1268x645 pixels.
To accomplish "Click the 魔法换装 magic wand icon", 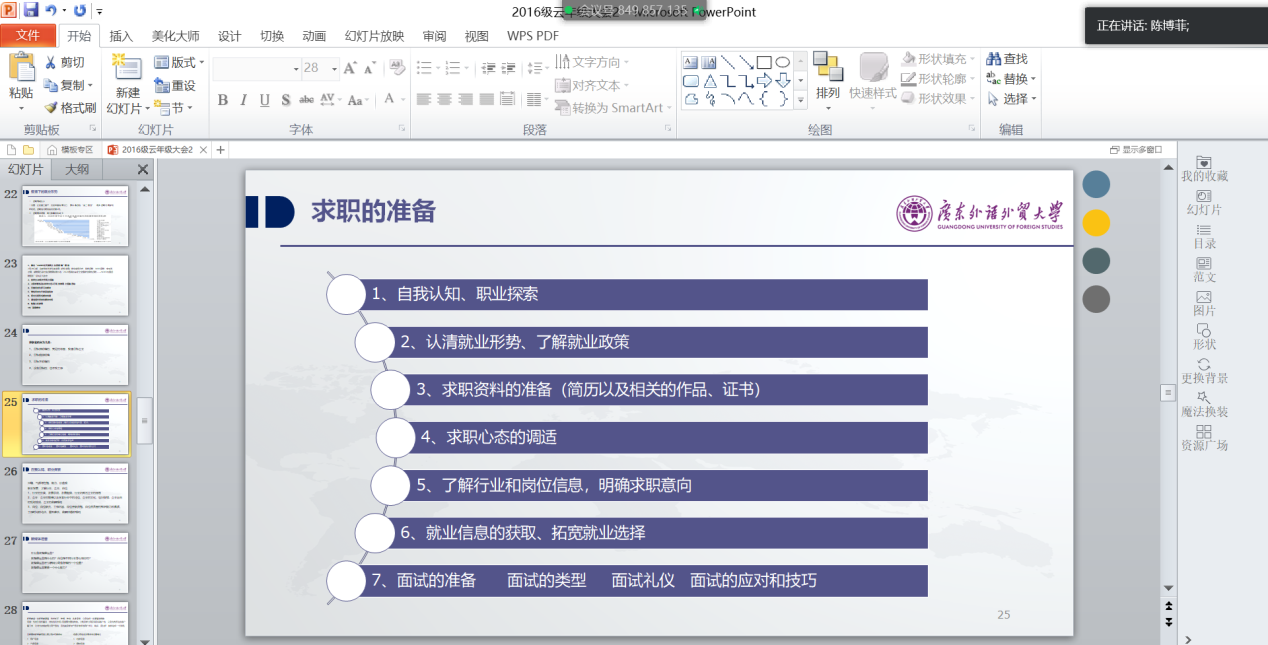I will [1204, 398].
